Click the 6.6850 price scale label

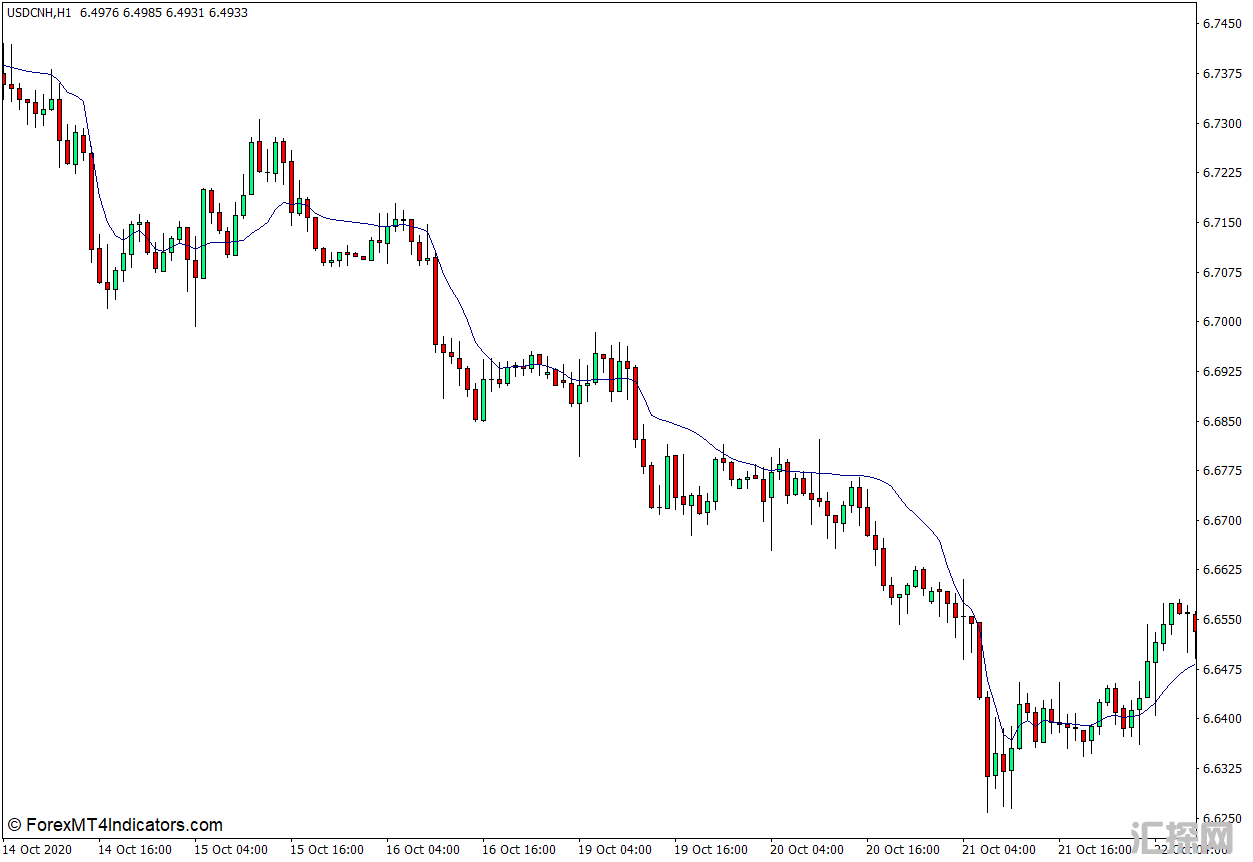pos(1222,421)
